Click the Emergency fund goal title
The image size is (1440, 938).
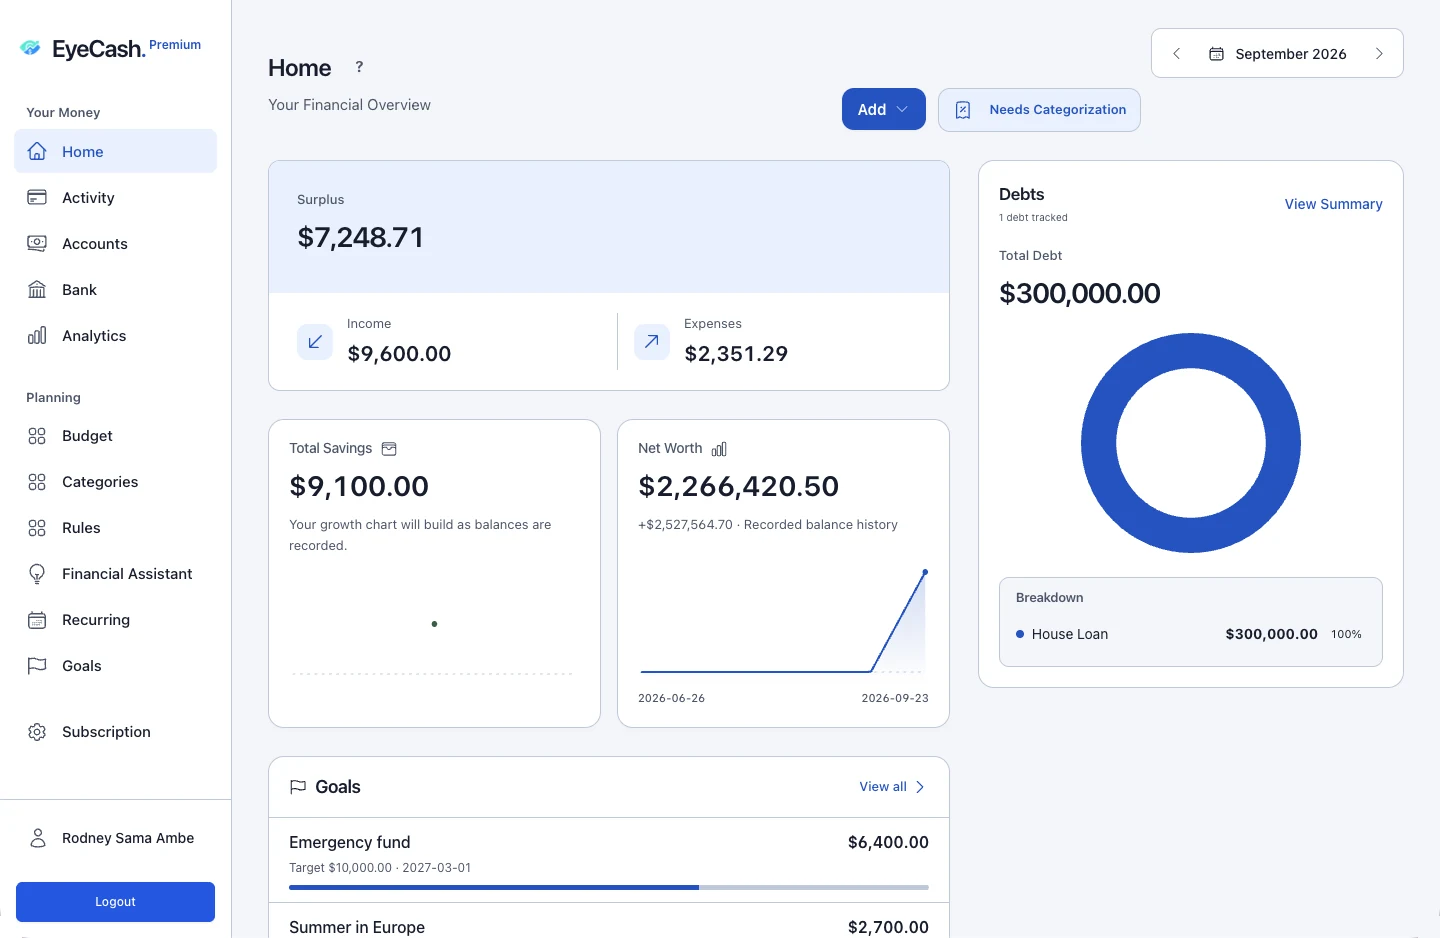pyautogui.click(x=350, y=842)
